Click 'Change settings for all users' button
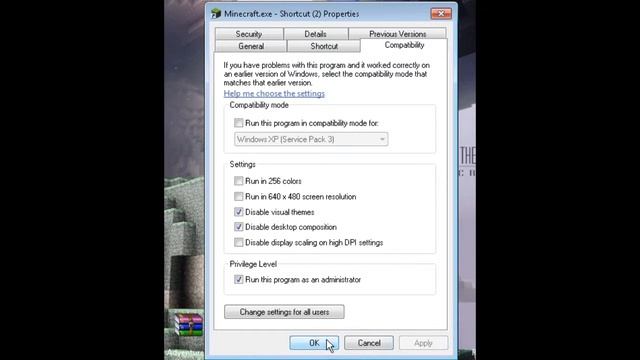Screen dimensions: 640x360 pos(284,312)
